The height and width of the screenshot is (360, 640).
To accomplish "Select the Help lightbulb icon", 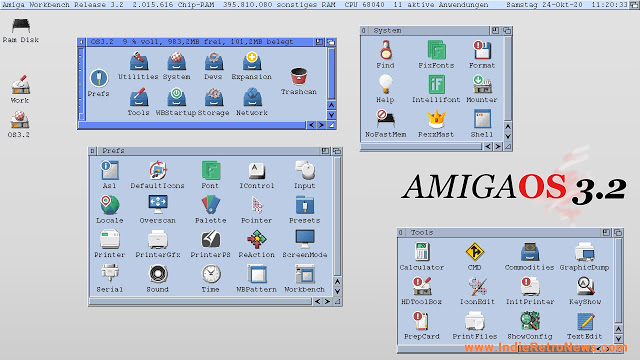I will [386, 84].
